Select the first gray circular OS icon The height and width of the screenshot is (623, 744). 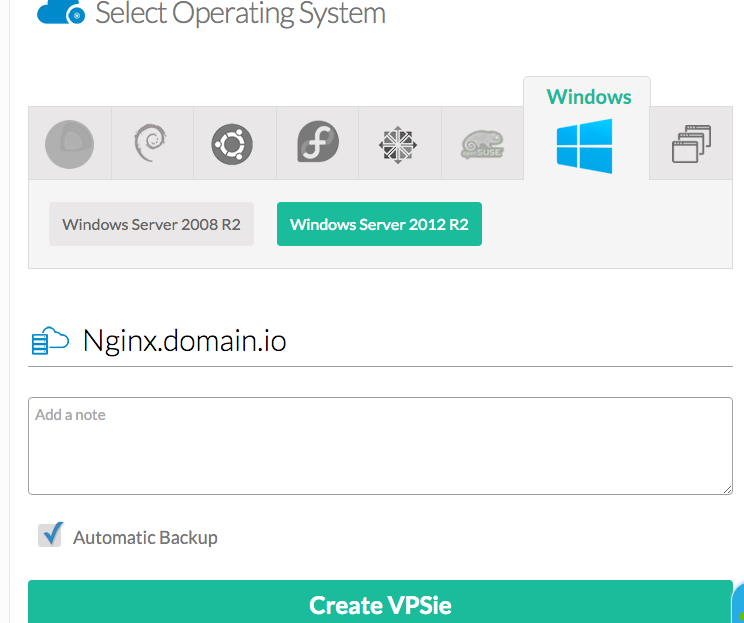[x=70, y=144]
